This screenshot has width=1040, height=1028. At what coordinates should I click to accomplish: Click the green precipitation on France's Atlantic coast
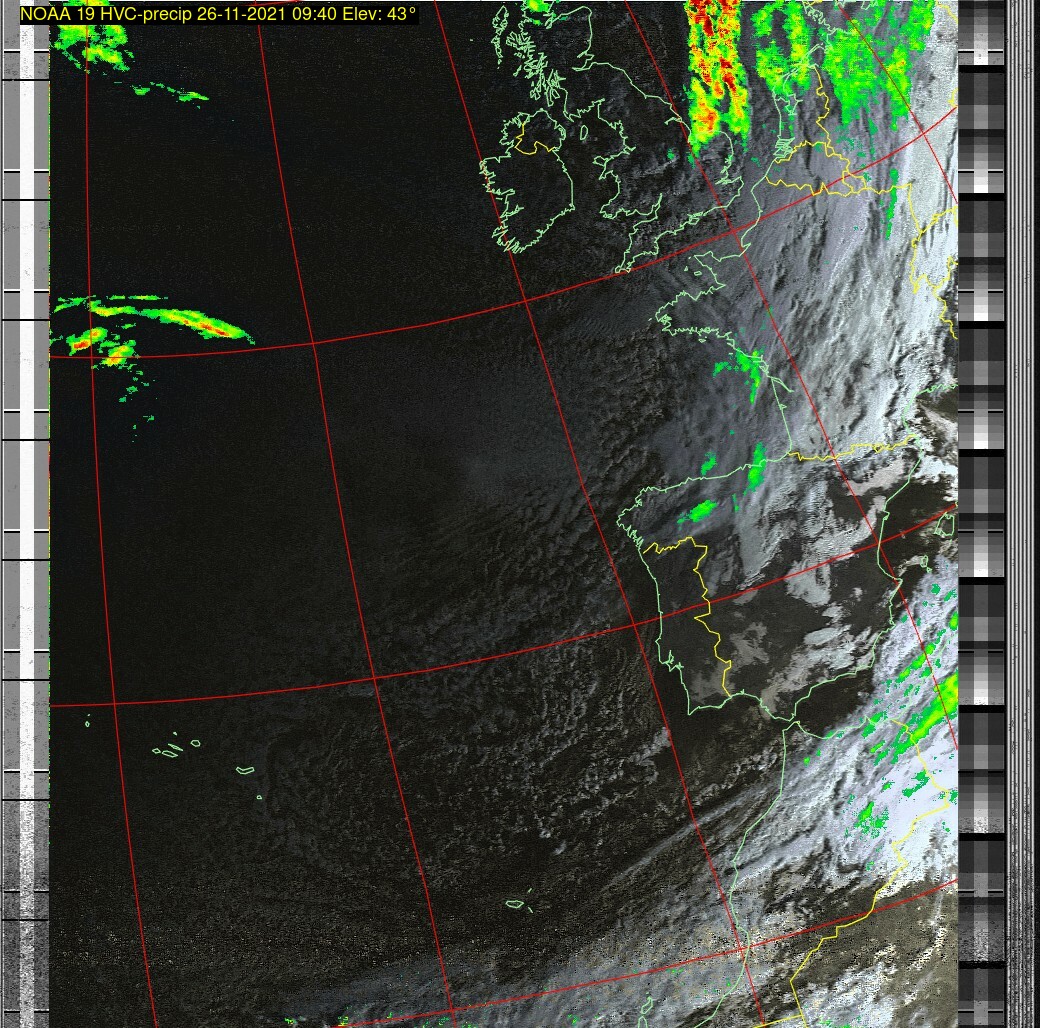point(745,366)
